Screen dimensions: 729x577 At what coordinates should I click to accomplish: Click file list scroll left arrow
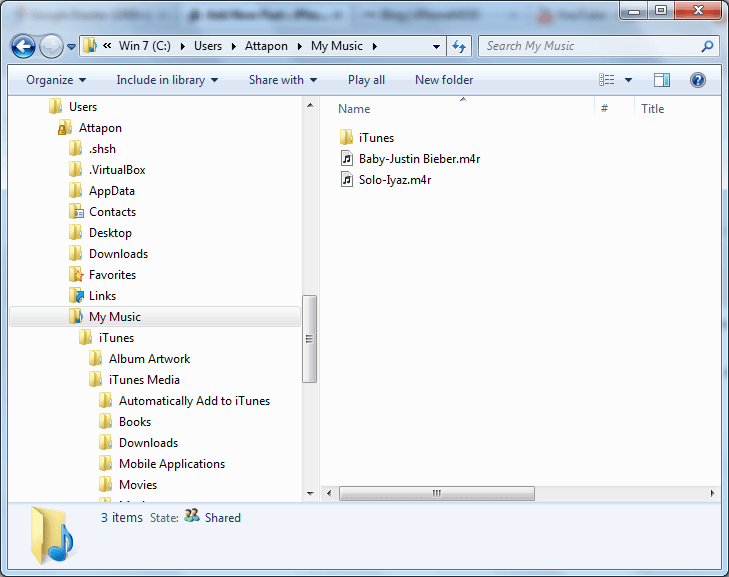(329, 493)
